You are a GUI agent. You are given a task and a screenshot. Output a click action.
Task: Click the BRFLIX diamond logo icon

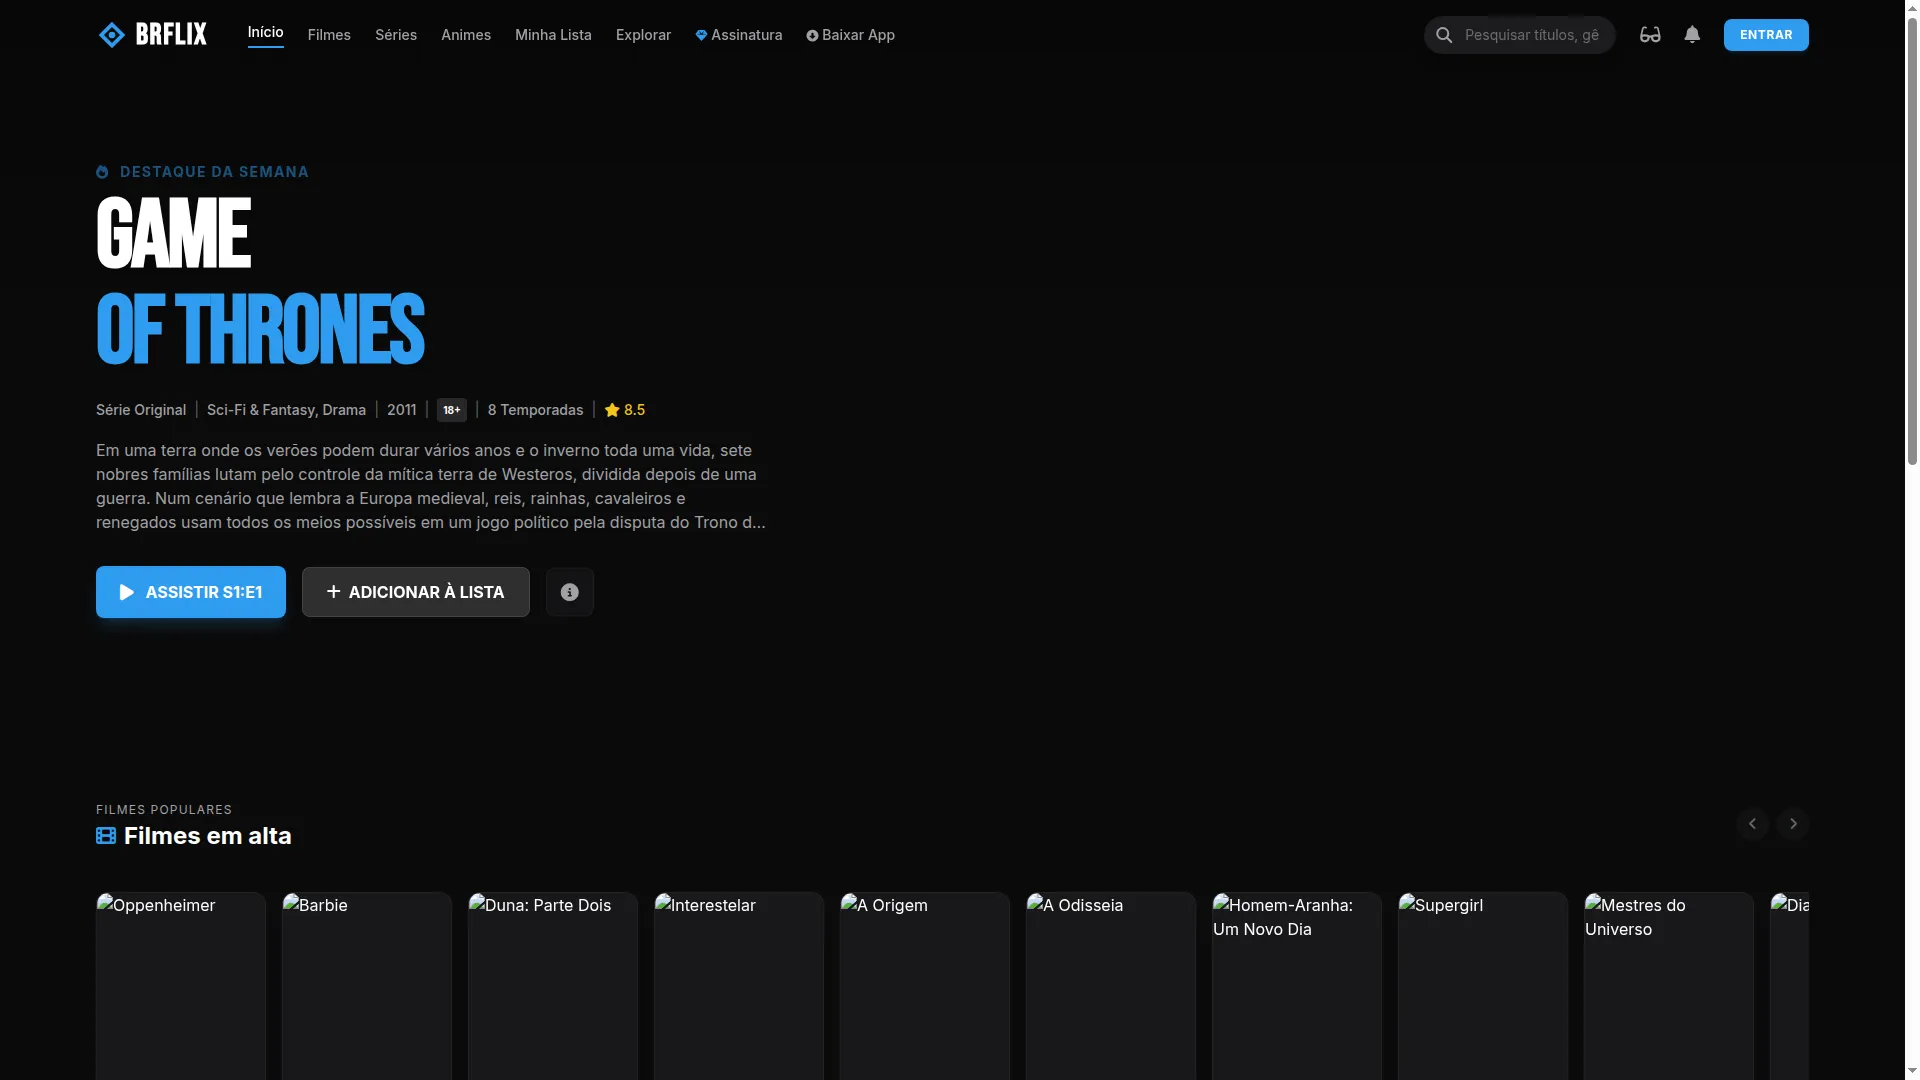tap(112, 35)
